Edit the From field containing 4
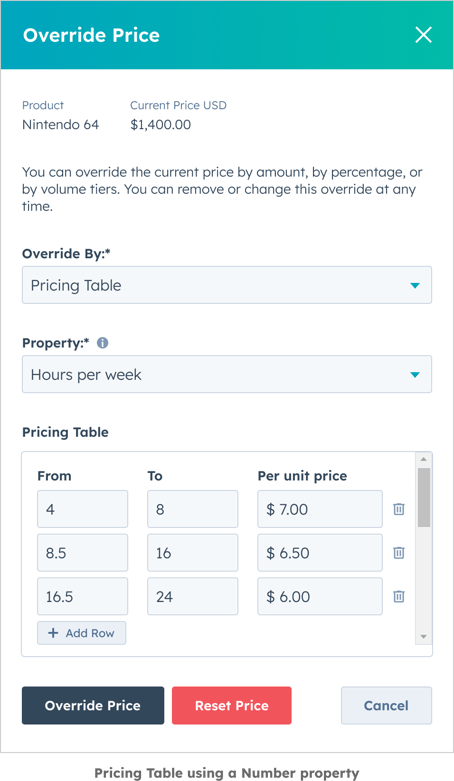The width and height of the screenshot is (454, 781). pos(83,509)
